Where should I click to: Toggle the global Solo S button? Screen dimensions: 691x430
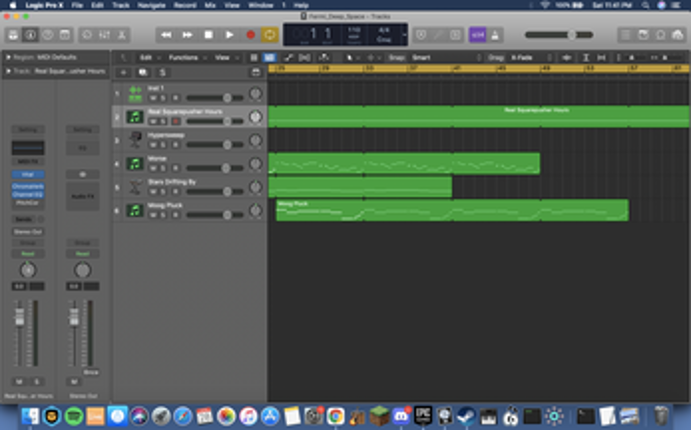point(162,72)
